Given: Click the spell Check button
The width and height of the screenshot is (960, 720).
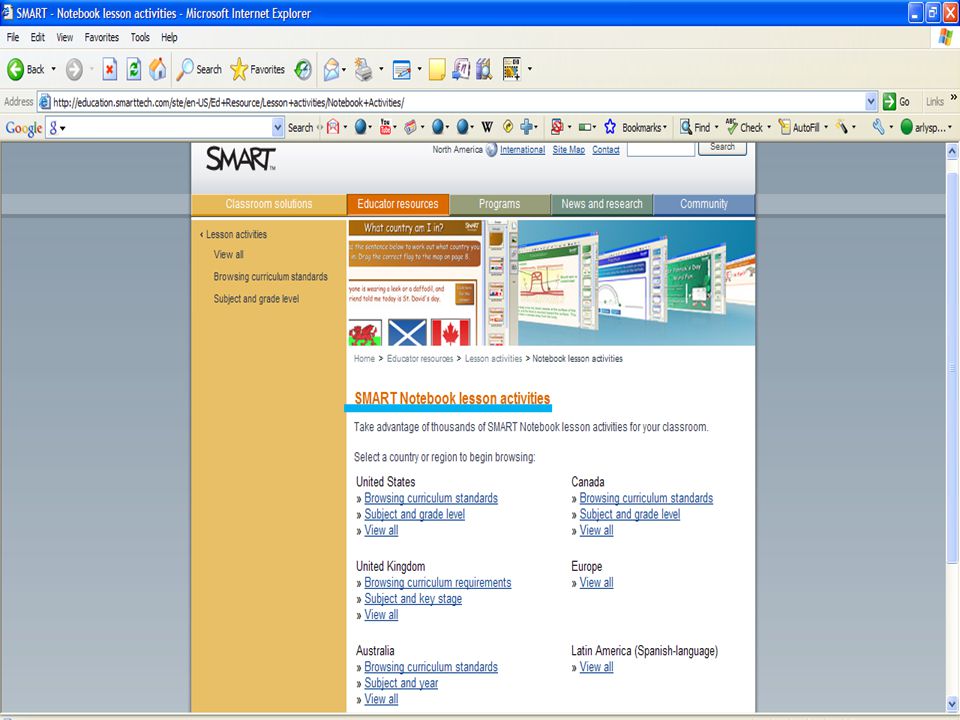Looking at the screenshot, I should click(x=744, y=127).
